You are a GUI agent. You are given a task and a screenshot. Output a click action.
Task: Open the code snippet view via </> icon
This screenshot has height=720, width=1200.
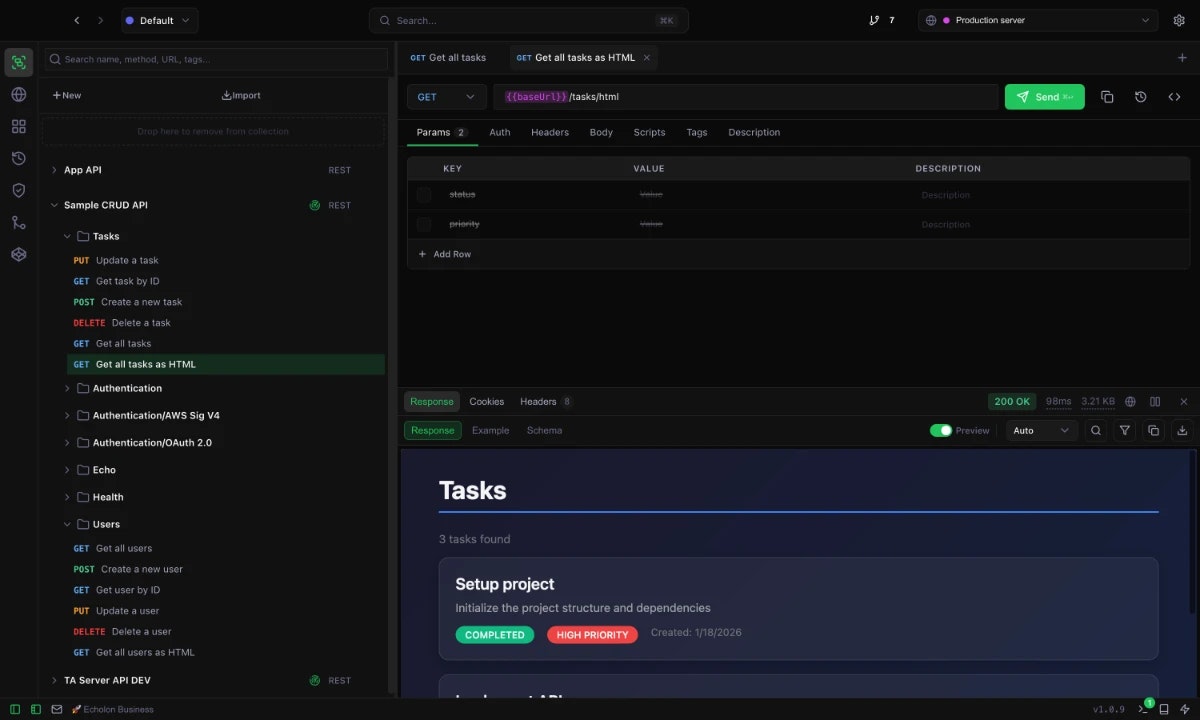[x=1174, y=96]
